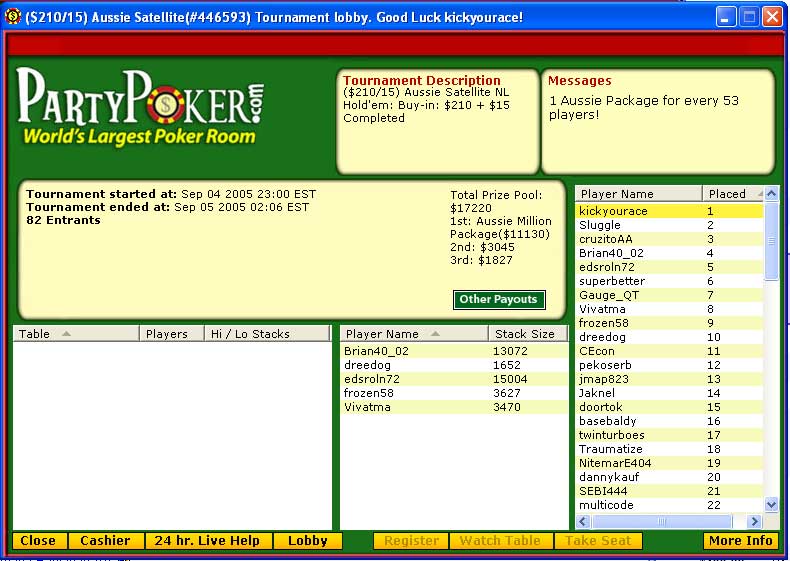Image resolution: width=790 pixels, height=561 pixels.
Task: Select edsroln72 in the standings list
Action: coord(669,267)
